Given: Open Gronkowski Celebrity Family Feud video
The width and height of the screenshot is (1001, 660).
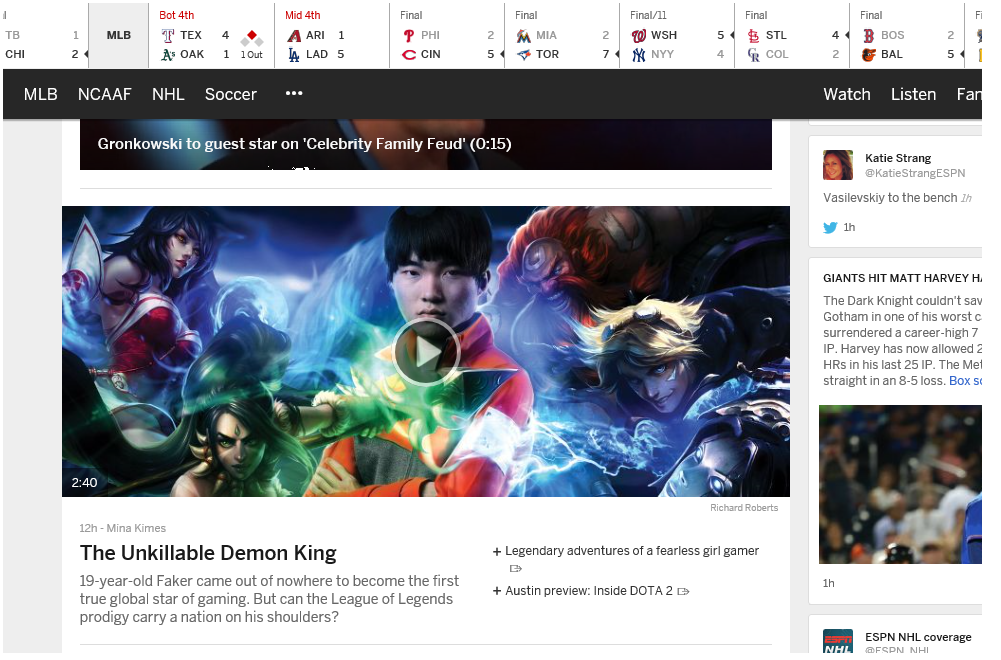Looking at the screenshot, I should click(x=426, y=144).
